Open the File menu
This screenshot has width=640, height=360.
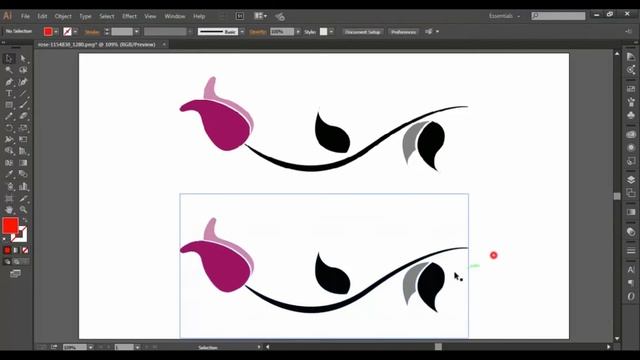tap(25, 16)
